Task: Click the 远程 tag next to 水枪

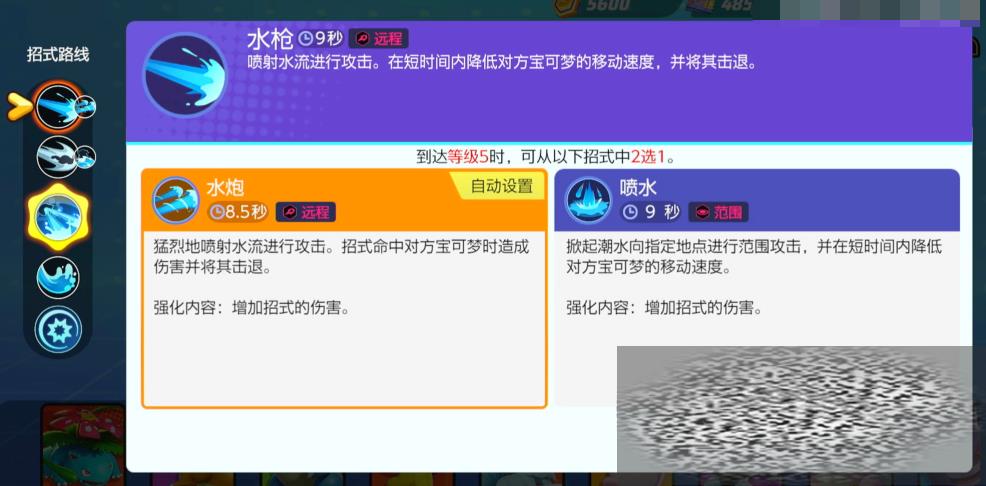Action: (x=379, y=39)
